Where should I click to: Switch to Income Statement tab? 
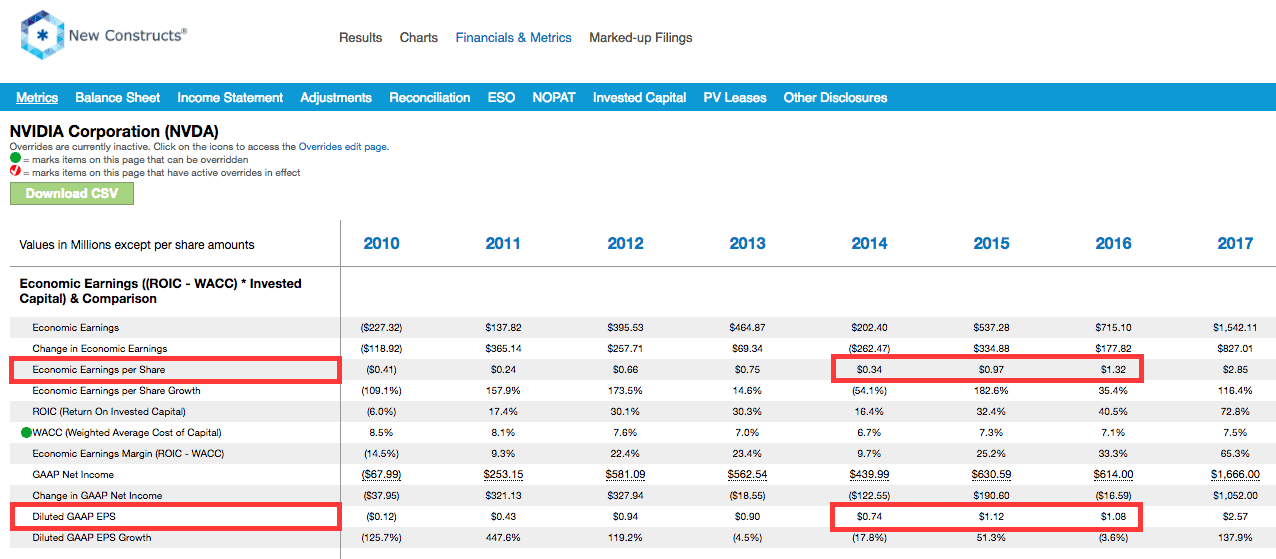pyautogui.click(x=230, y=97)
